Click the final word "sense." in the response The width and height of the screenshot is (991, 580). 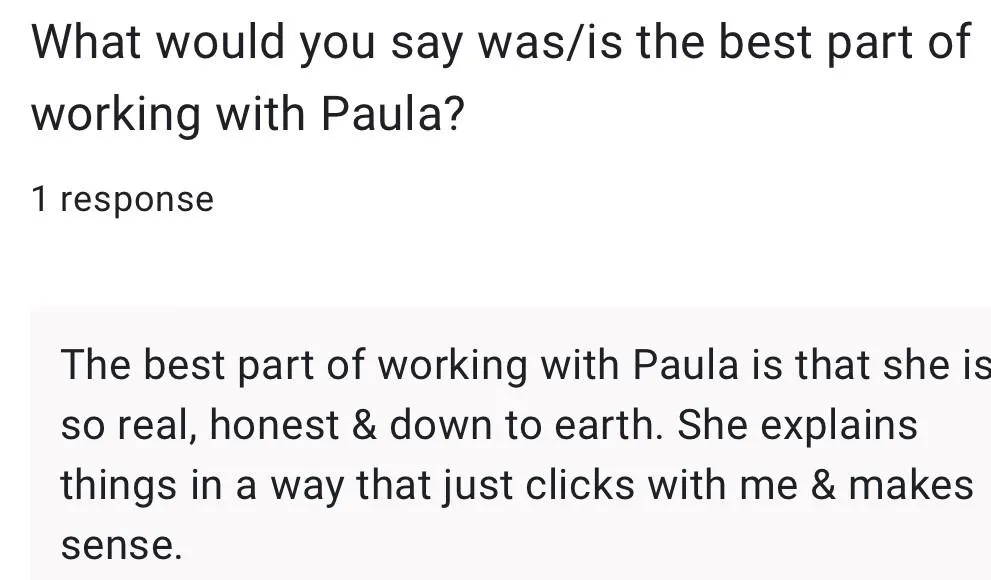pyautogui.click(x=121, y=546)
